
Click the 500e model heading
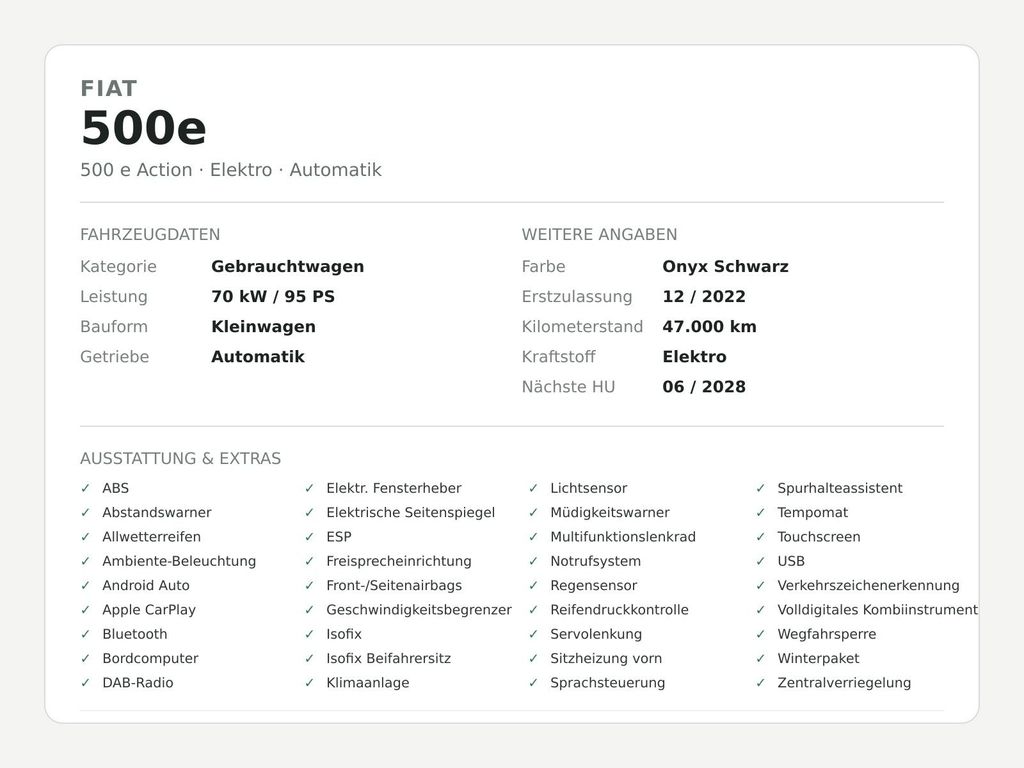(x=144, y=127)
